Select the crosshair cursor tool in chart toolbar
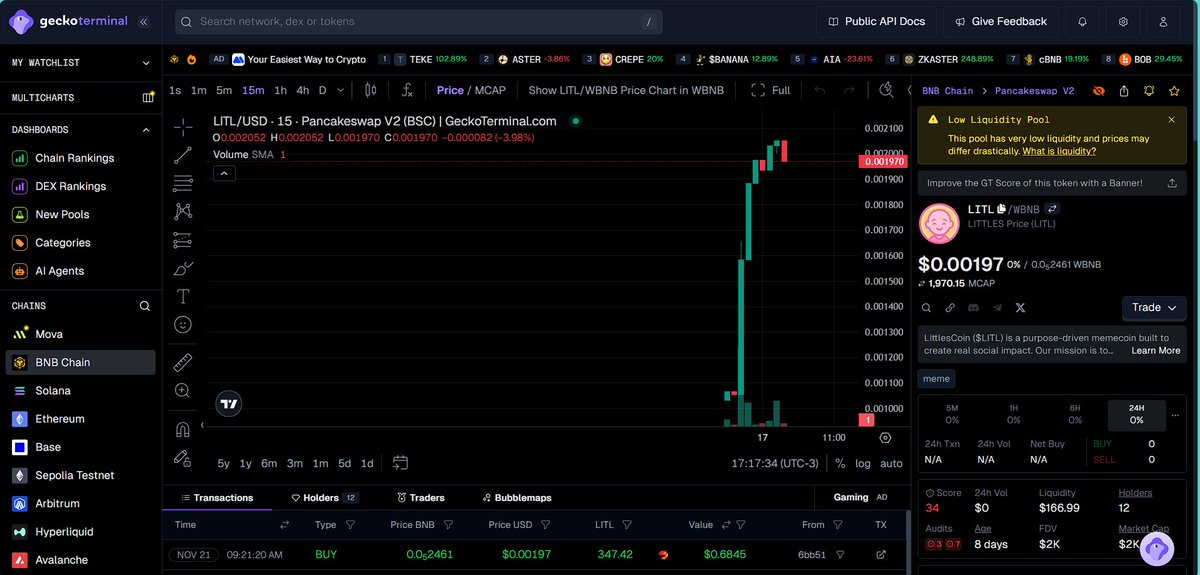1200x575 pixels. coord(183,127)
